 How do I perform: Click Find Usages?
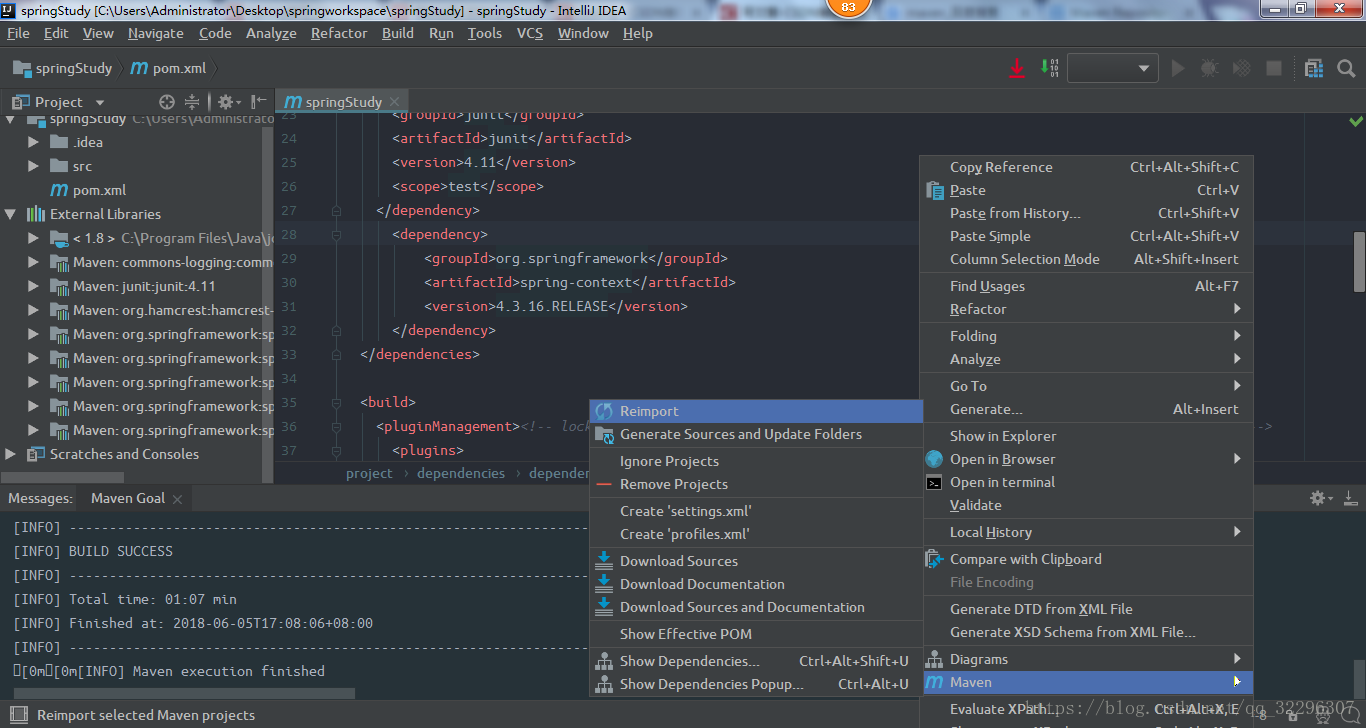1086,286
